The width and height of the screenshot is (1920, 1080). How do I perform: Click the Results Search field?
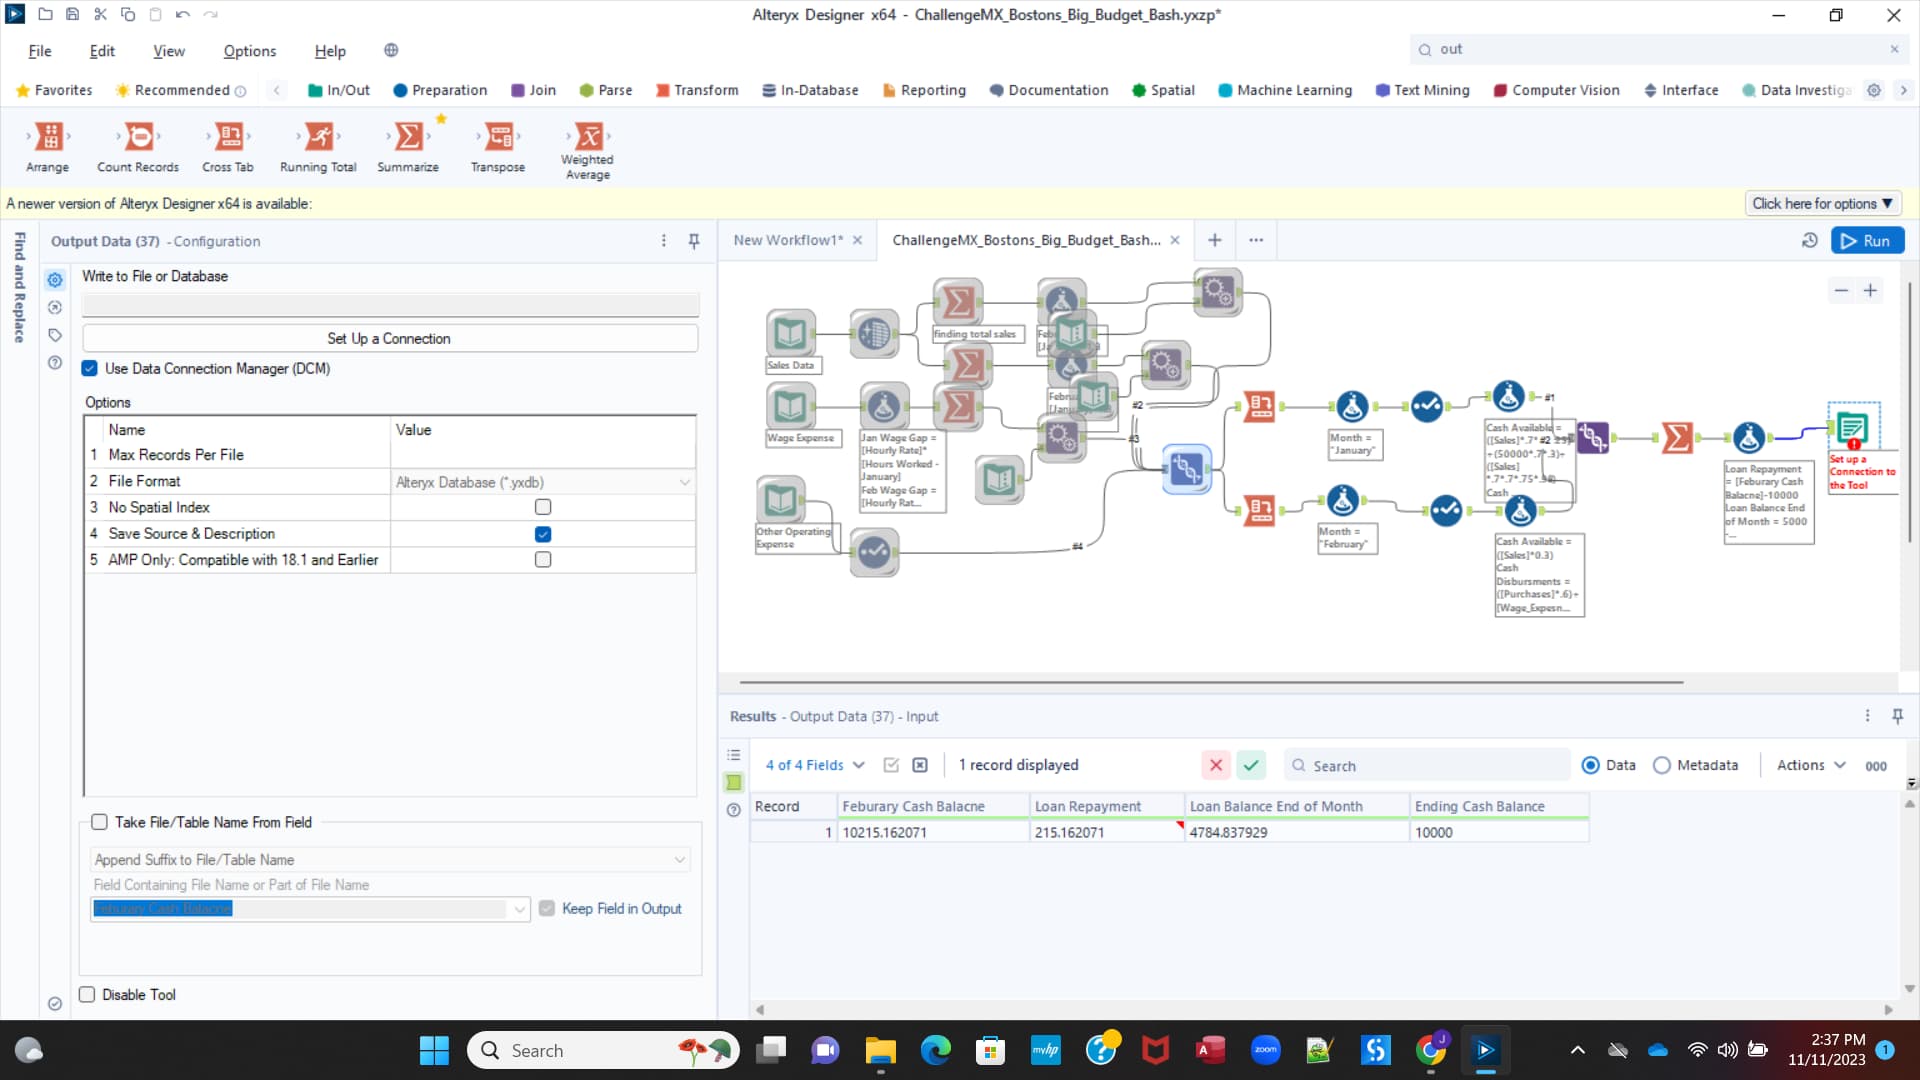(x=1430, y=766)
